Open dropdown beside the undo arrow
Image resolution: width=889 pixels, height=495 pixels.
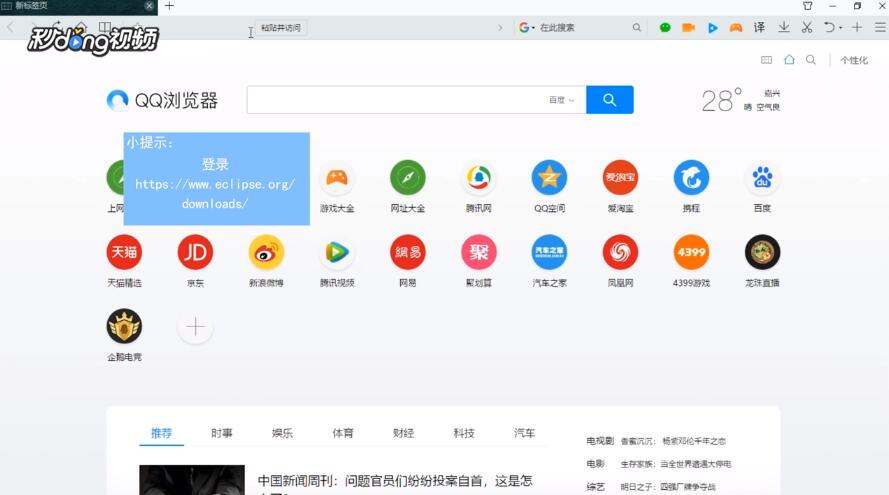point(840,27)
